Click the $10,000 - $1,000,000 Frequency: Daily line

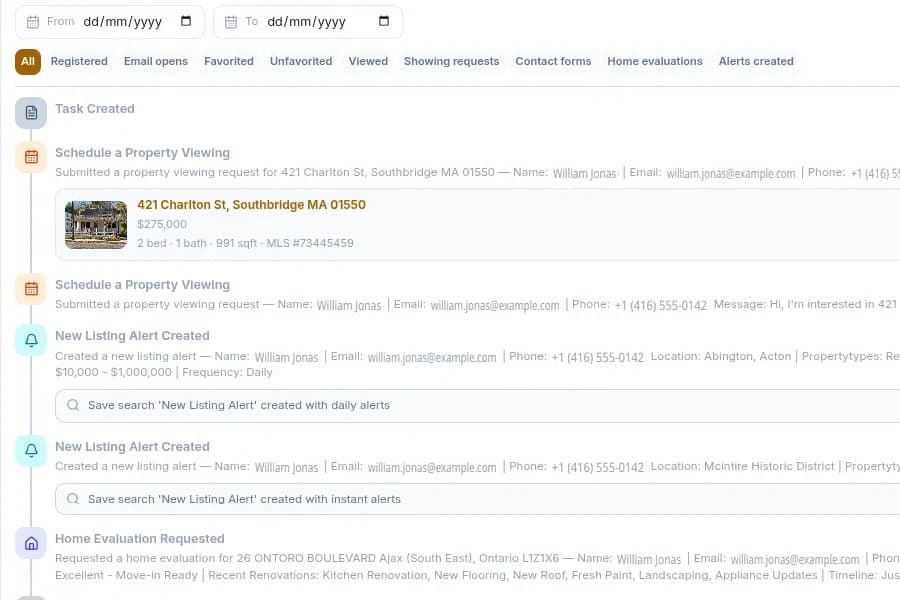point(164,372)
